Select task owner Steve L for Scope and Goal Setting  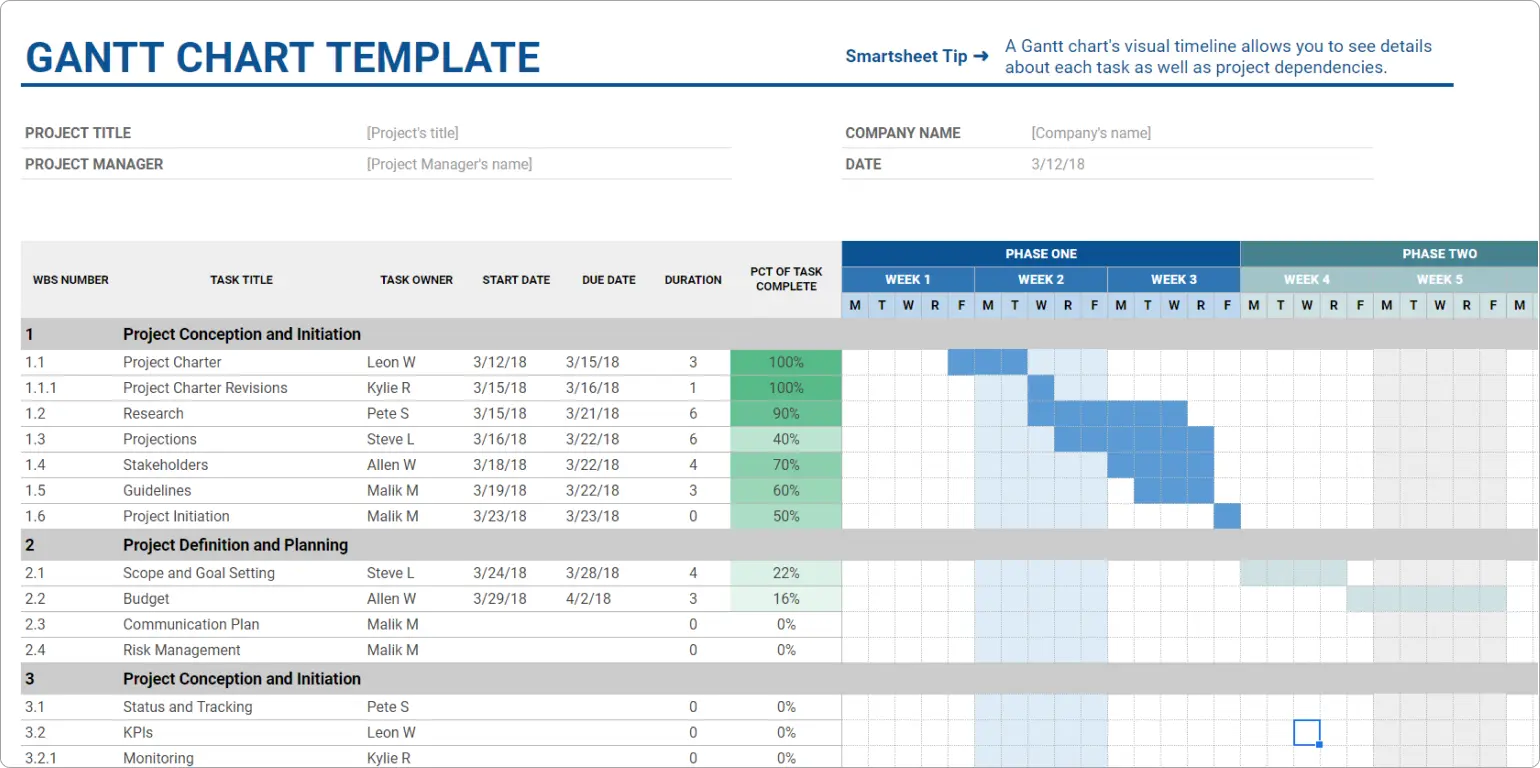tap(390, 572)
